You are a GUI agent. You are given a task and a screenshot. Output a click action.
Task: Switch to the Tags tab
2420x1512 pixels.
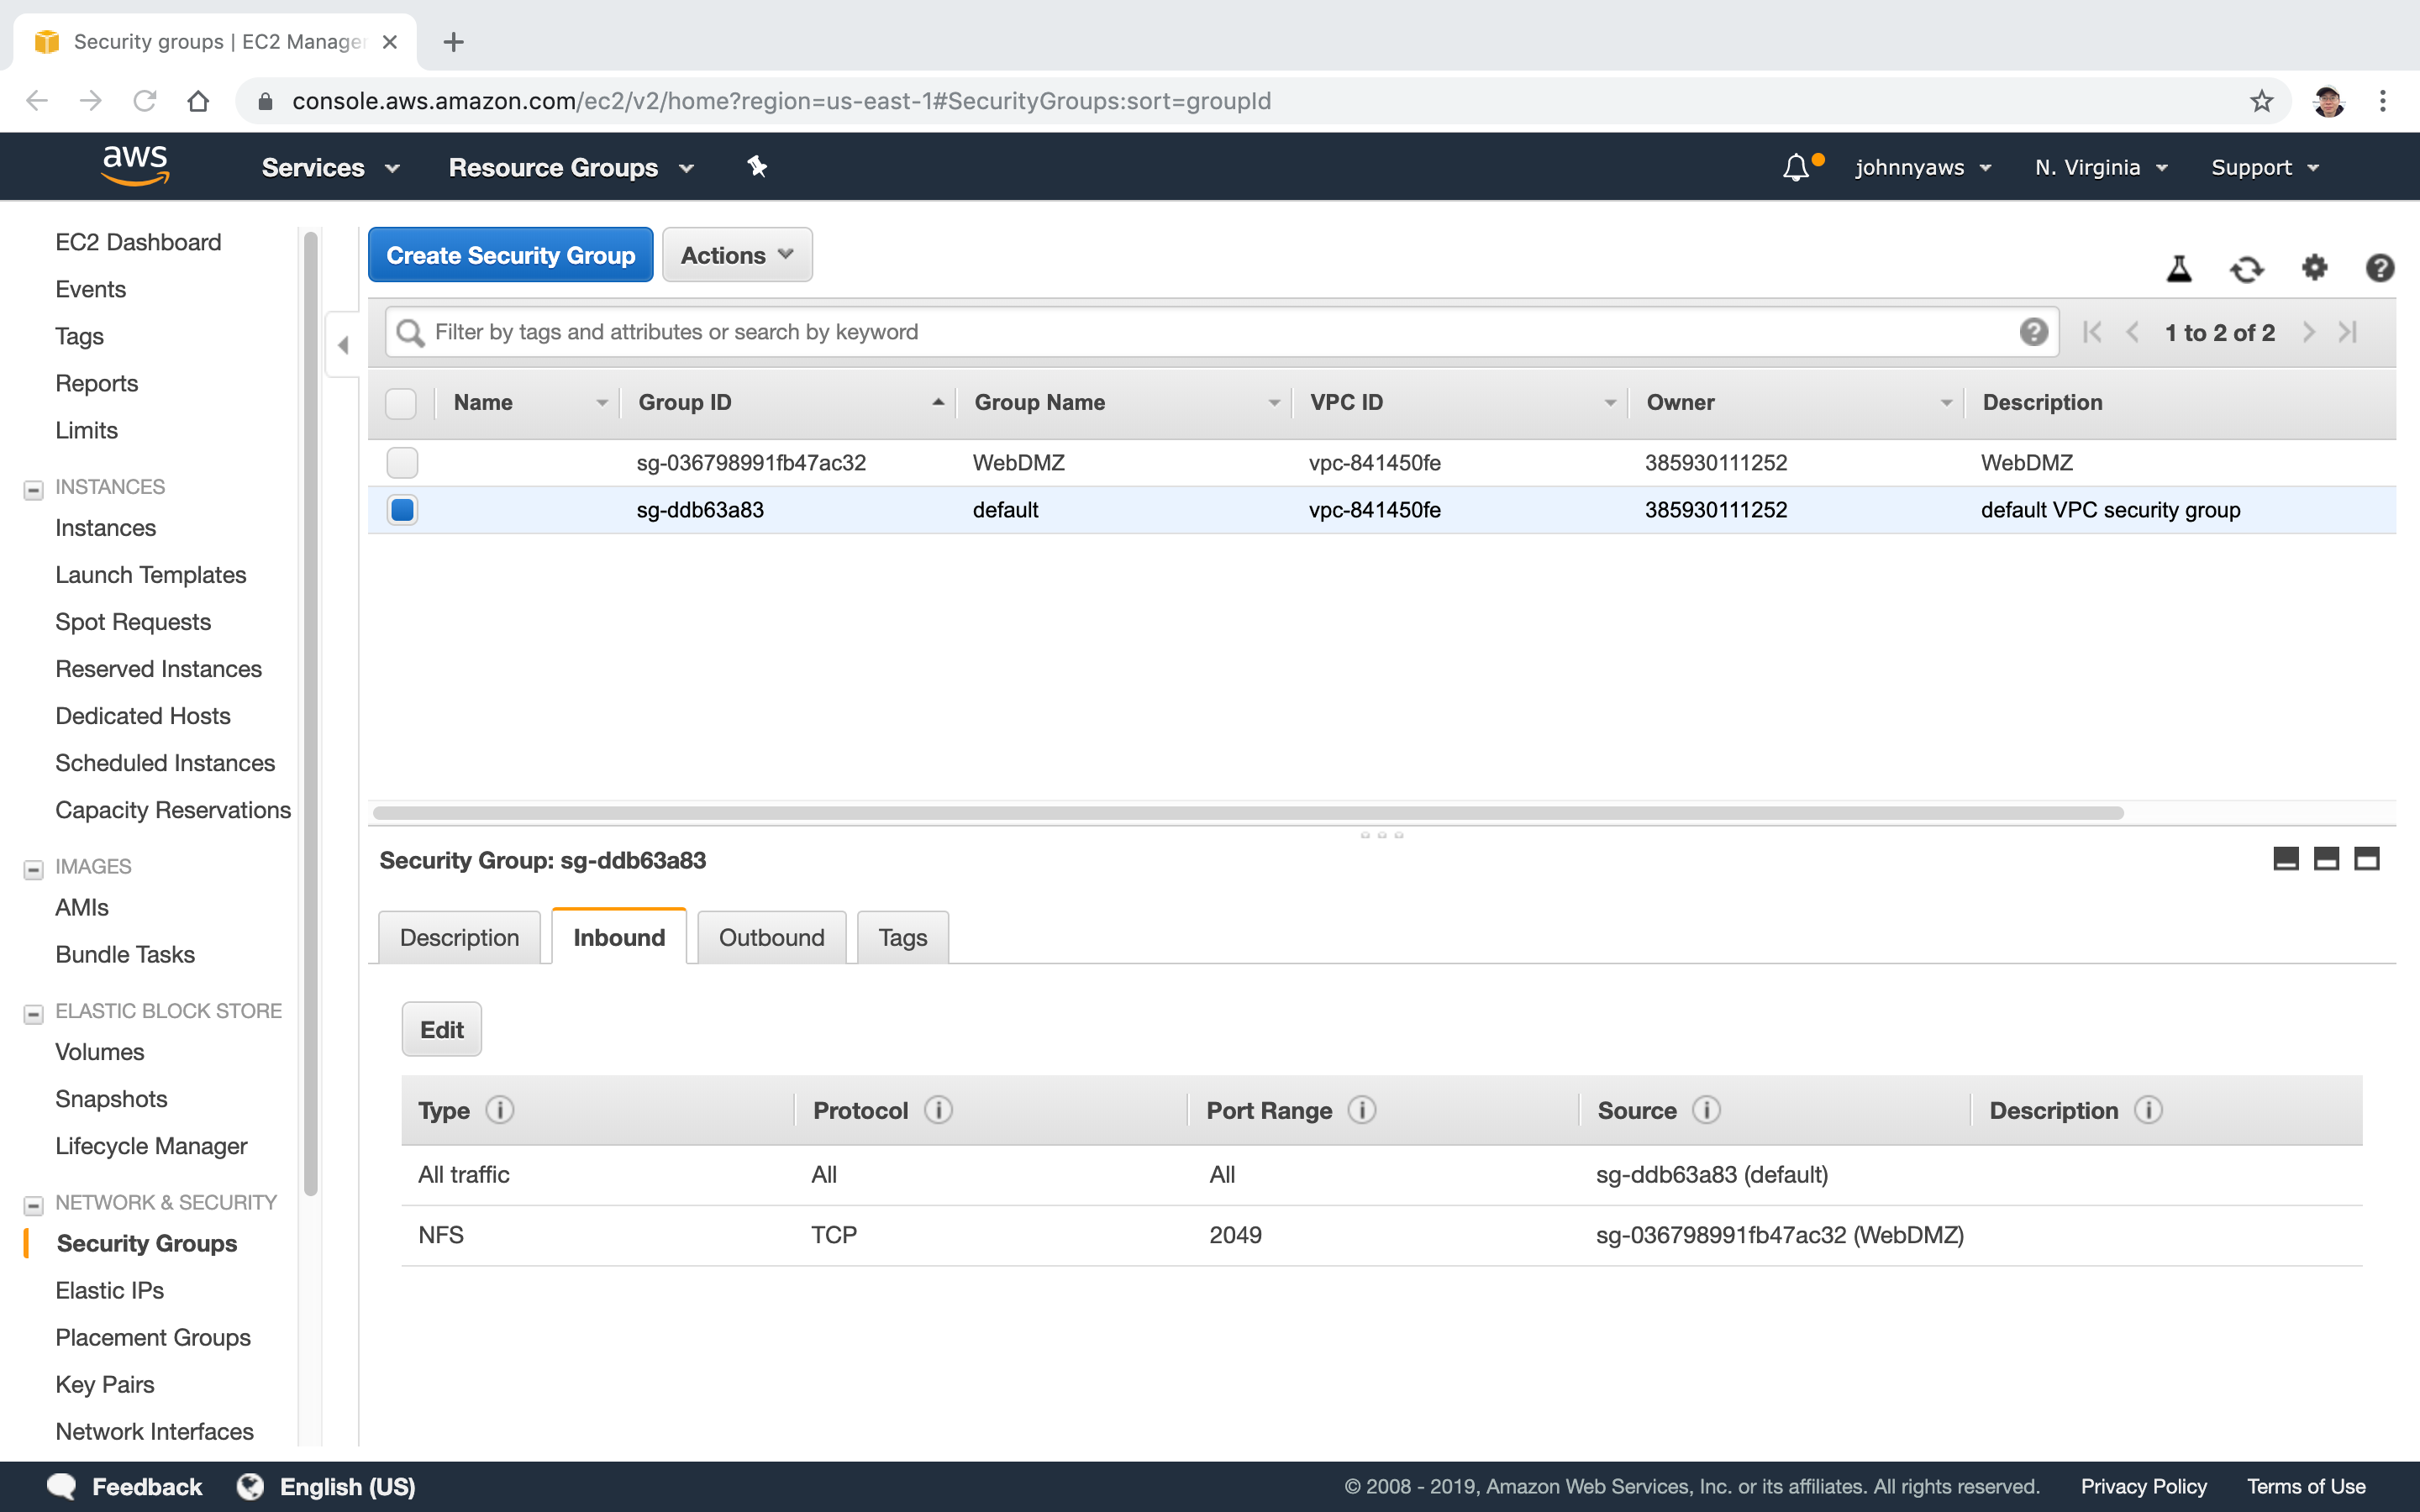[902, 937]
